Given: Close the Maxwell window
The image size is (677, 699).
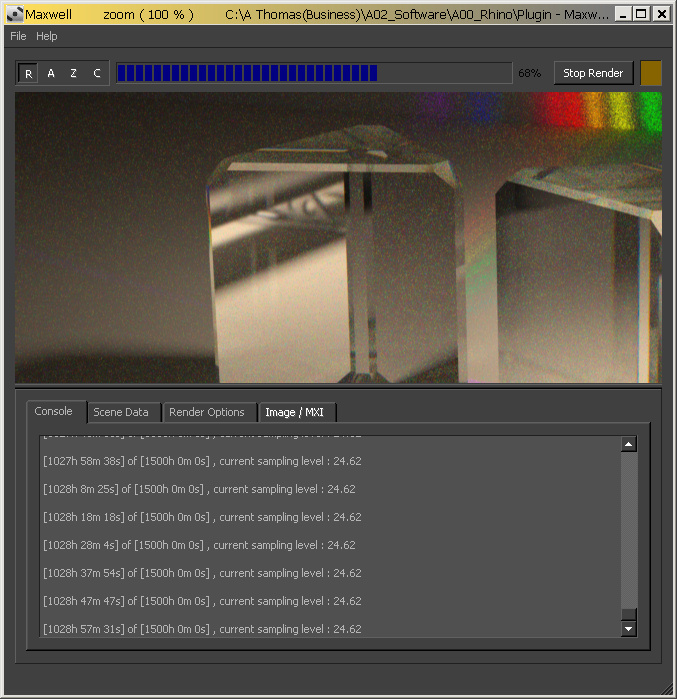Looking at the screenshot, I should coord(662,15).
